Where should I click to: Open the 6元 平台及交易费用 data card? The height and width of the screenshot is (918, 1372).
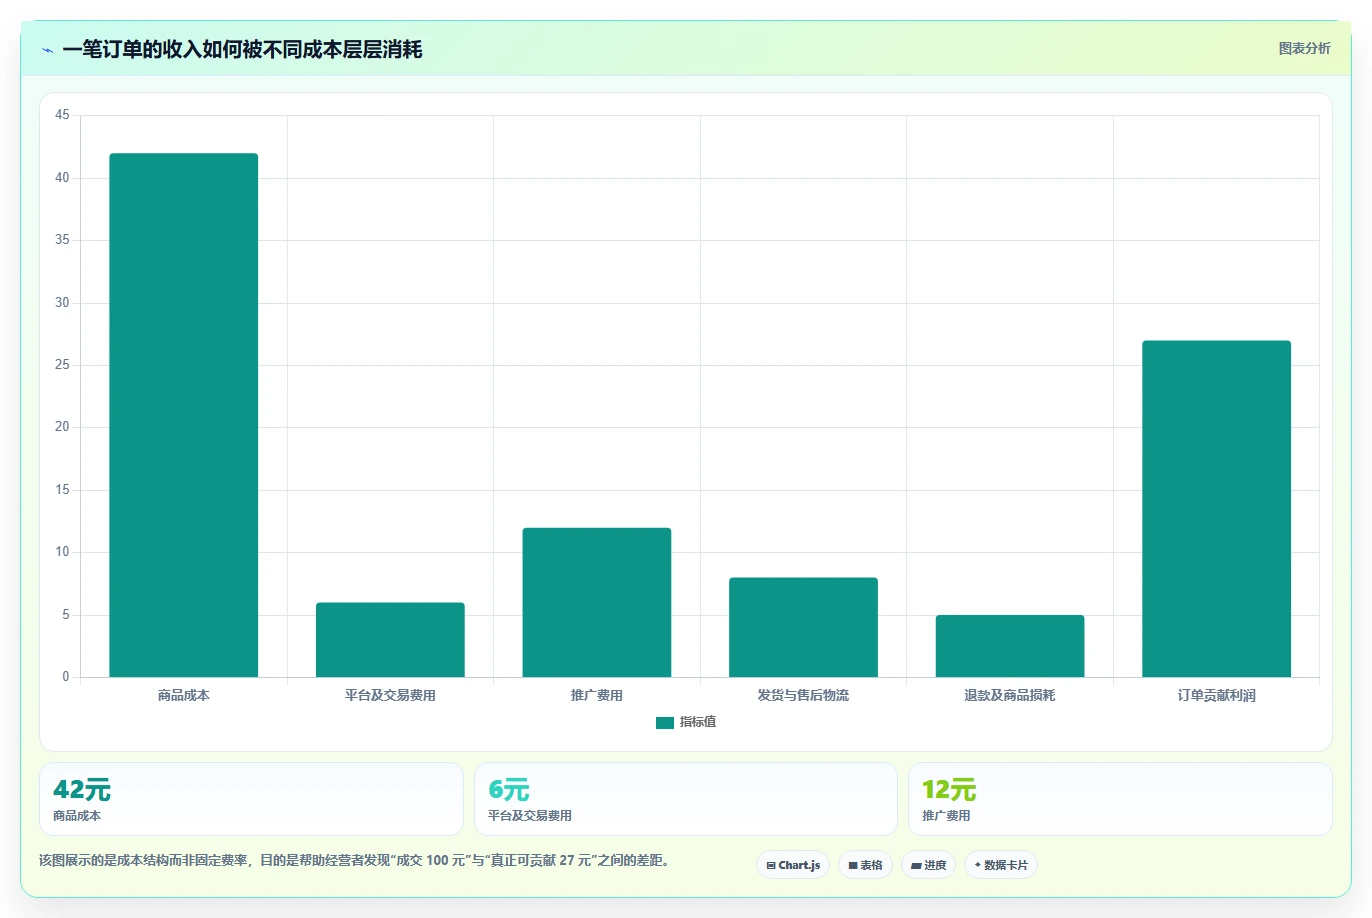[686, 799]
